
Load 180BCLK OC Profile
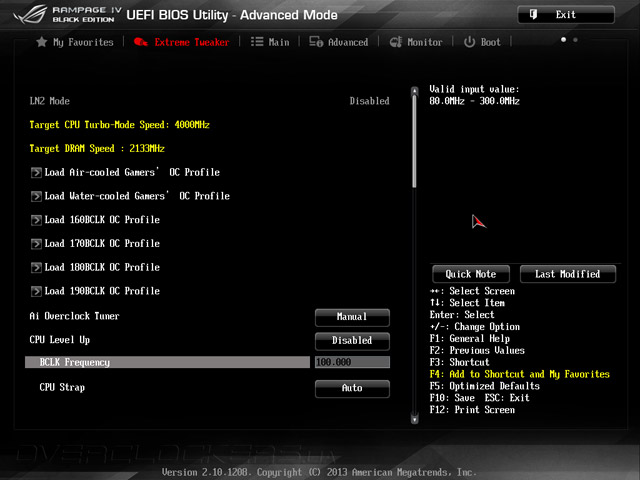pos(102,267)
